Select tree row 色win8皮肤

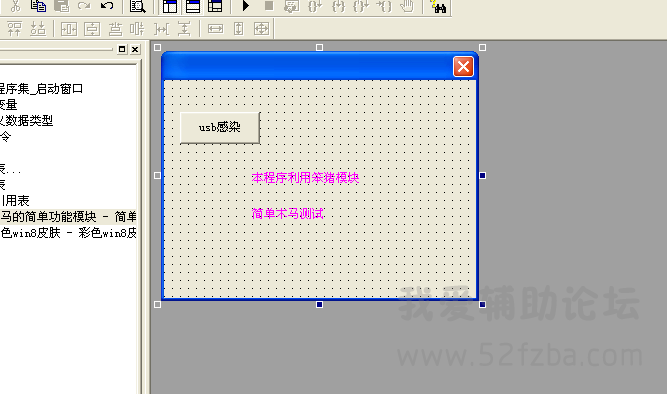(68, 233)
